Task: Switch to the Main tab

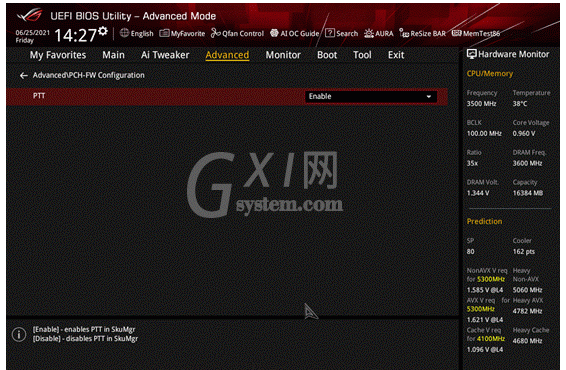Action: 113,55
